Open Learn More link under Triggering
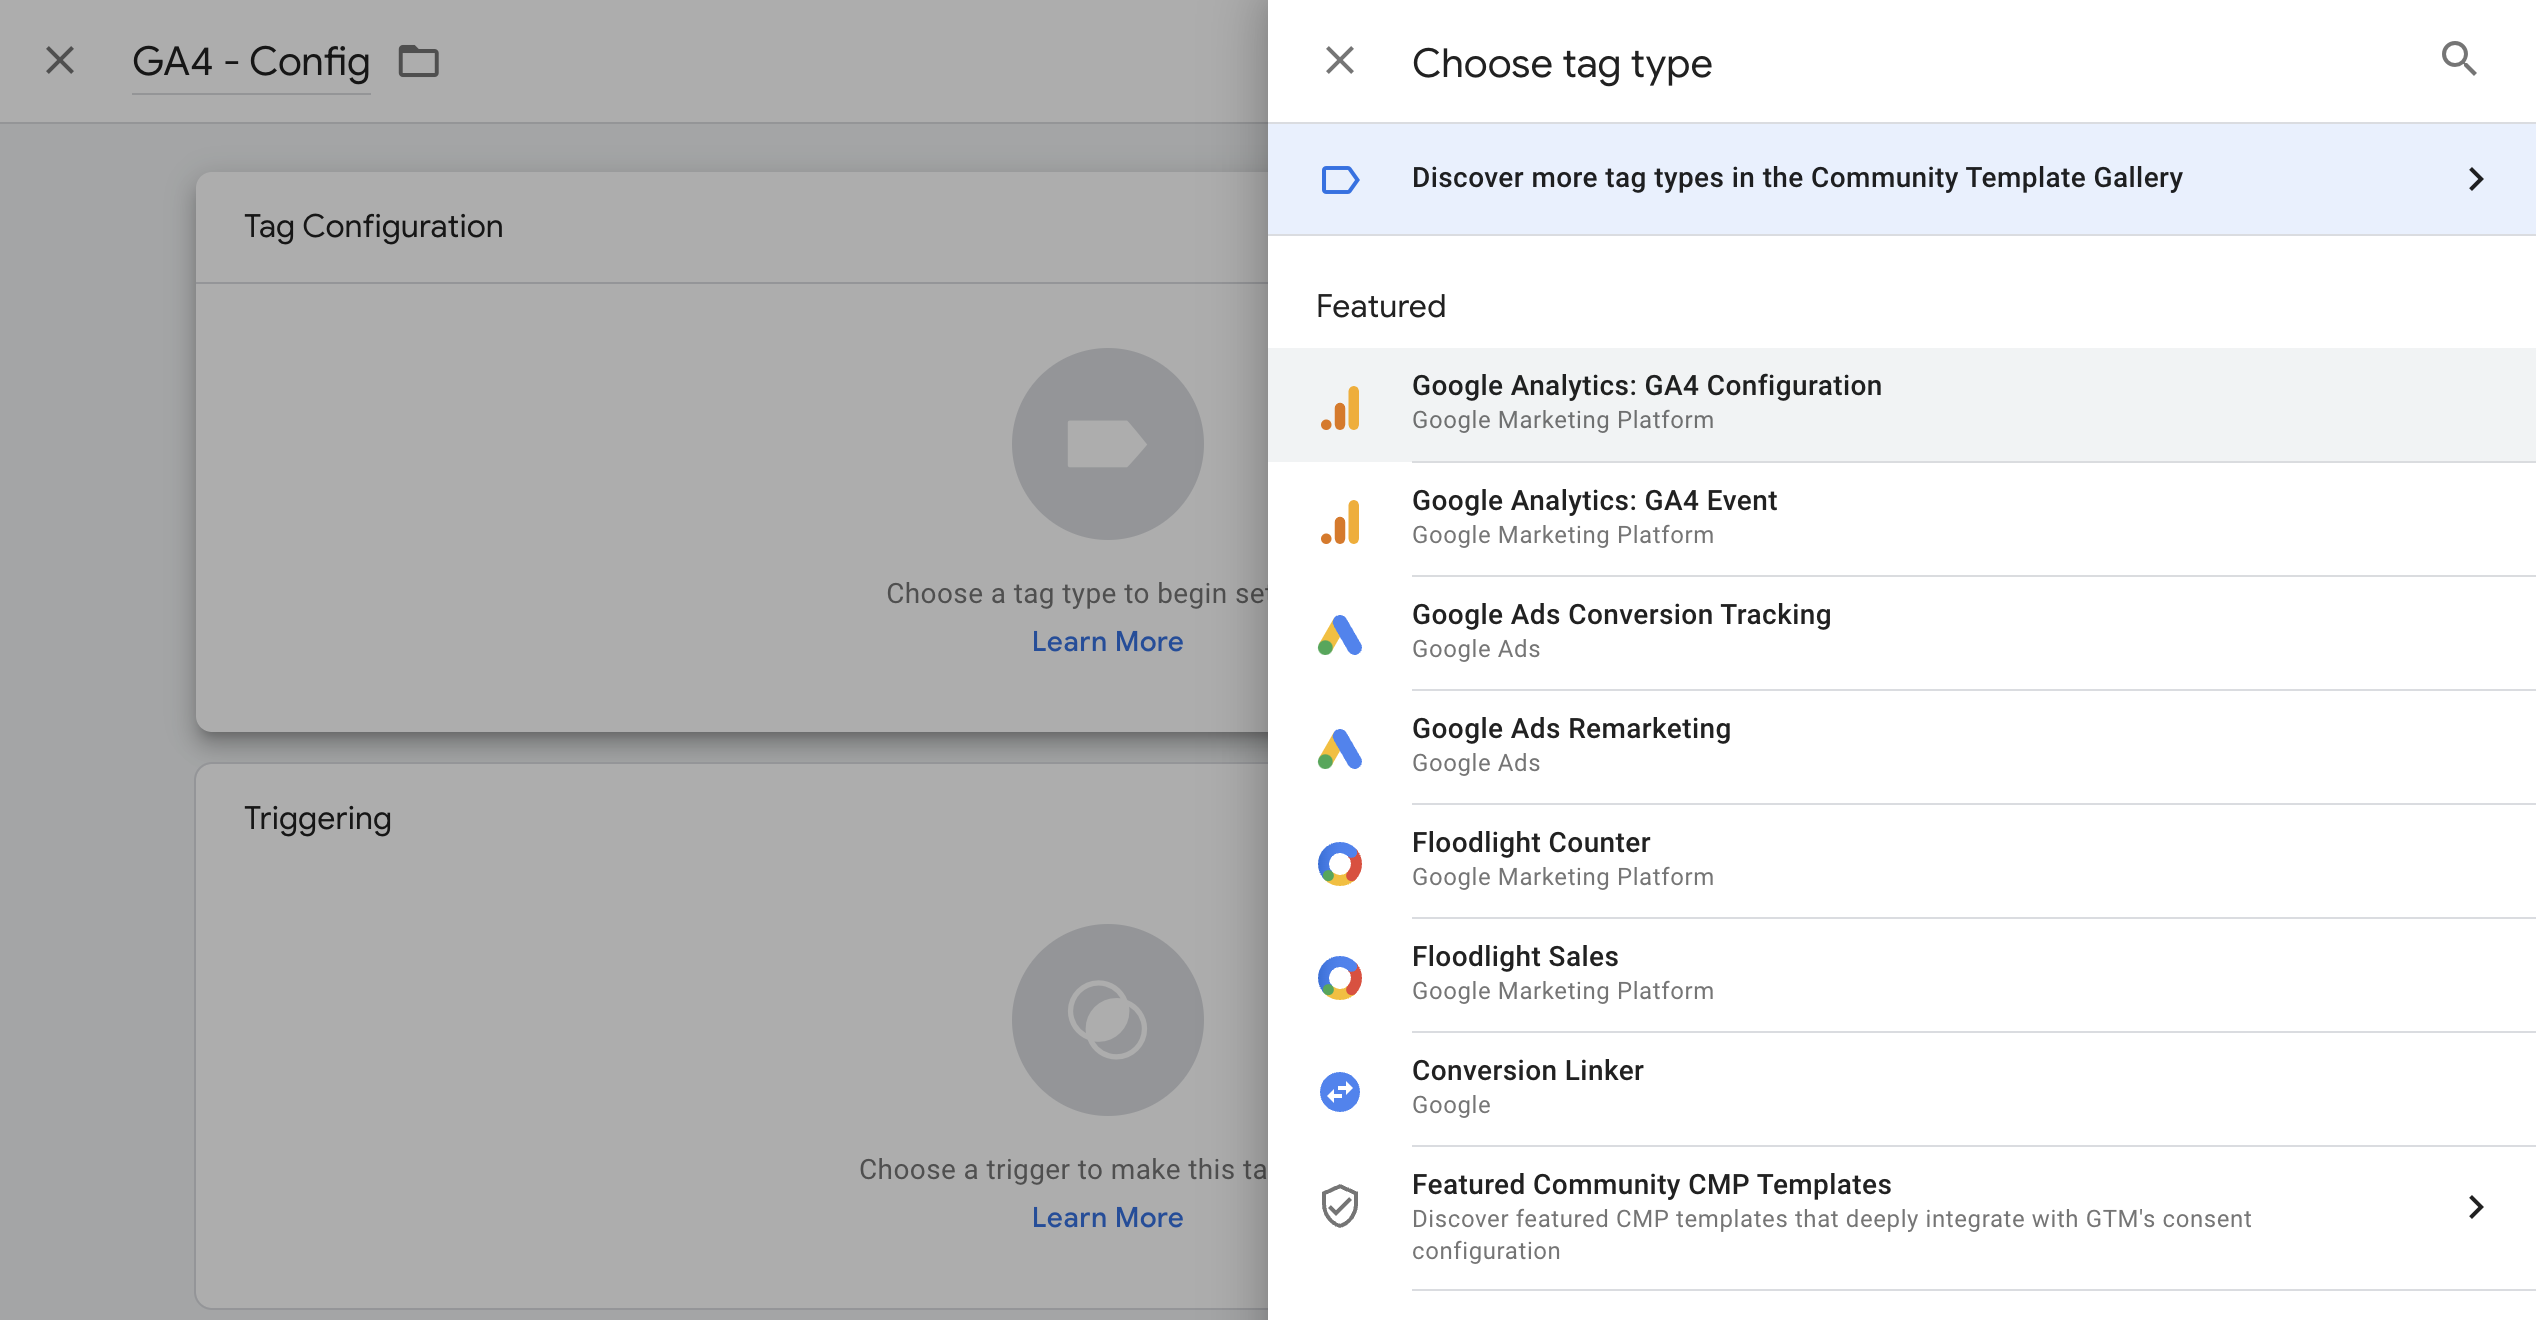 click(1107, 1218)
